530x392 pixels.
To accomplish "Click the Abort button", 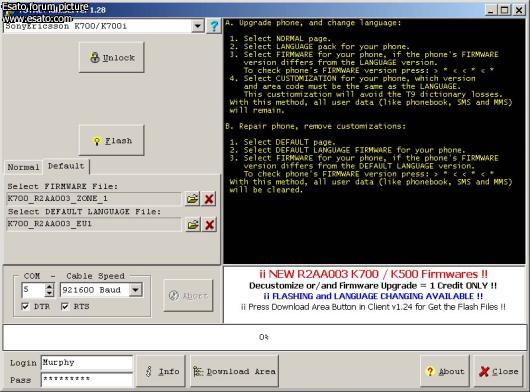I will [188, 295].
